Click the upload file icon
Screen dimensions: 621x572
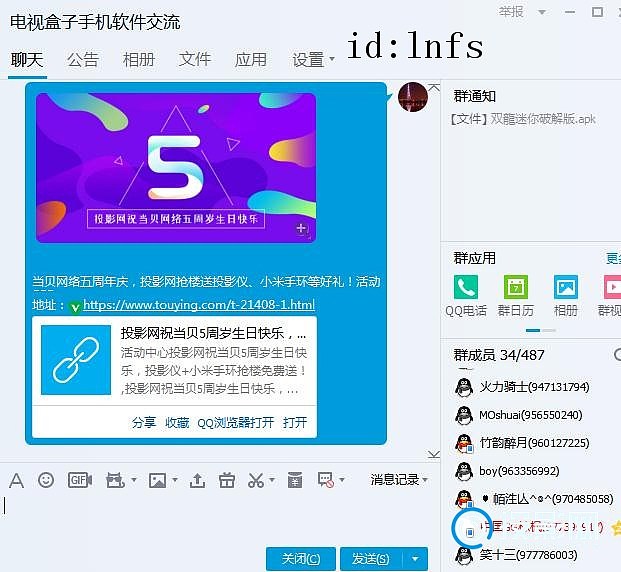(x=197, y=480)
